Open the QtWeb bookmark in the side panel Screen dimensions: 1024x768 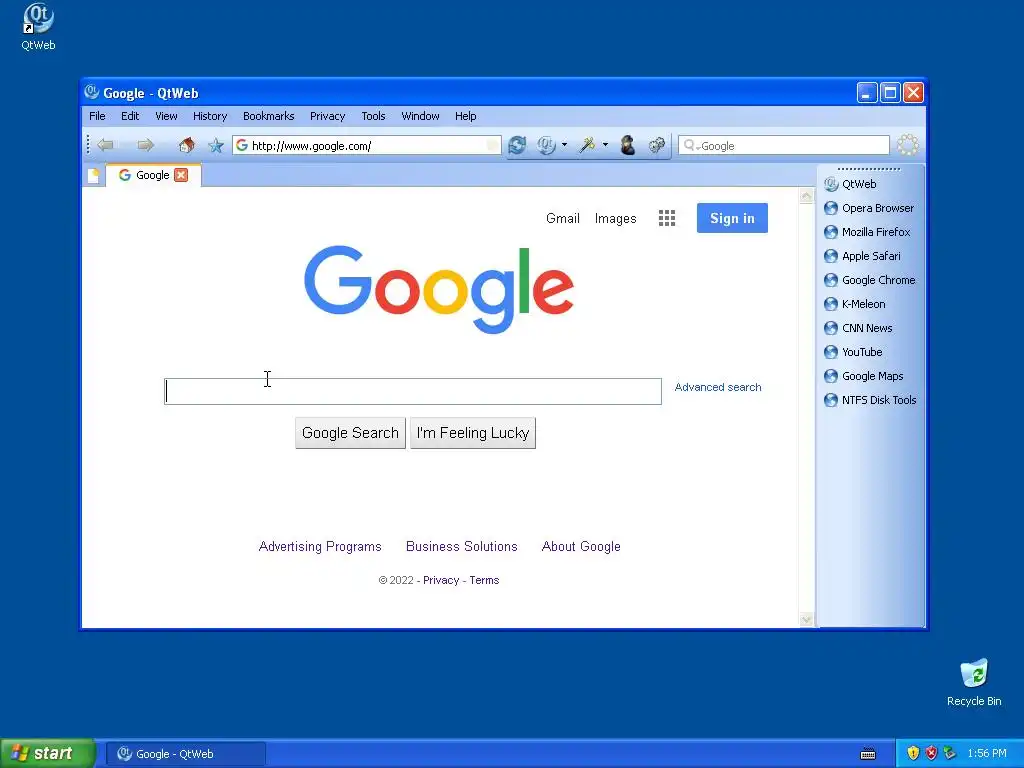(850, 184)
